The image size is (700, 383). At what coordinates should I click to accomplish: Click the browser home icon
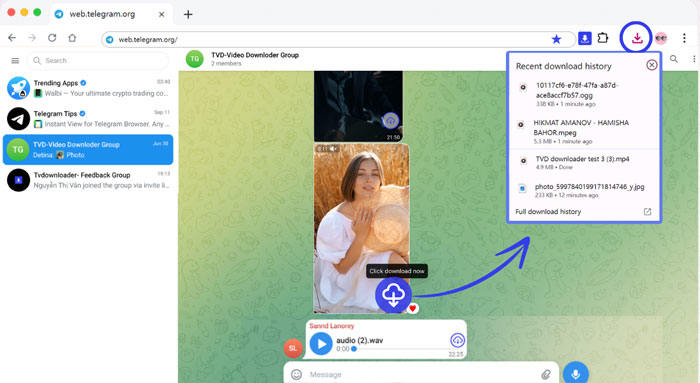(72, 38)
